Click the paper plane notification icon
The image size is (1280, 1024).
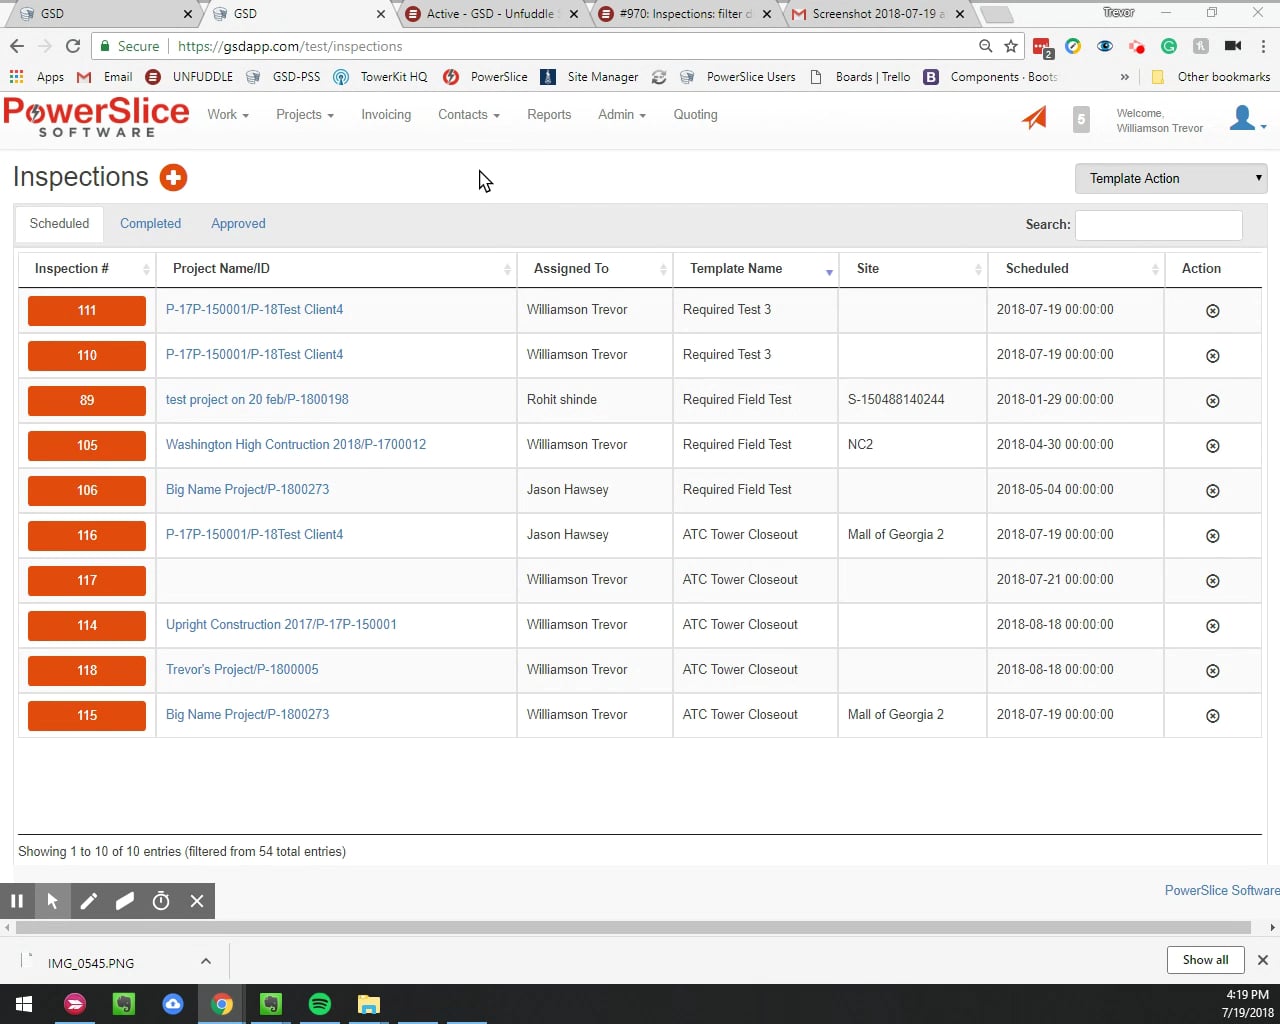[x=1034, y=118]
